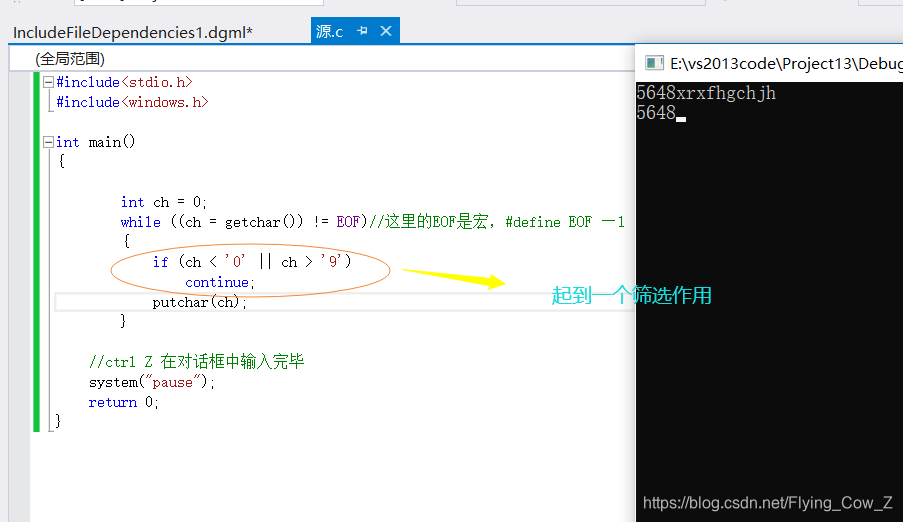This screenshot has height=522, width=903.
Task: Click the while getchar() line
Action: [x=372, y=222]
